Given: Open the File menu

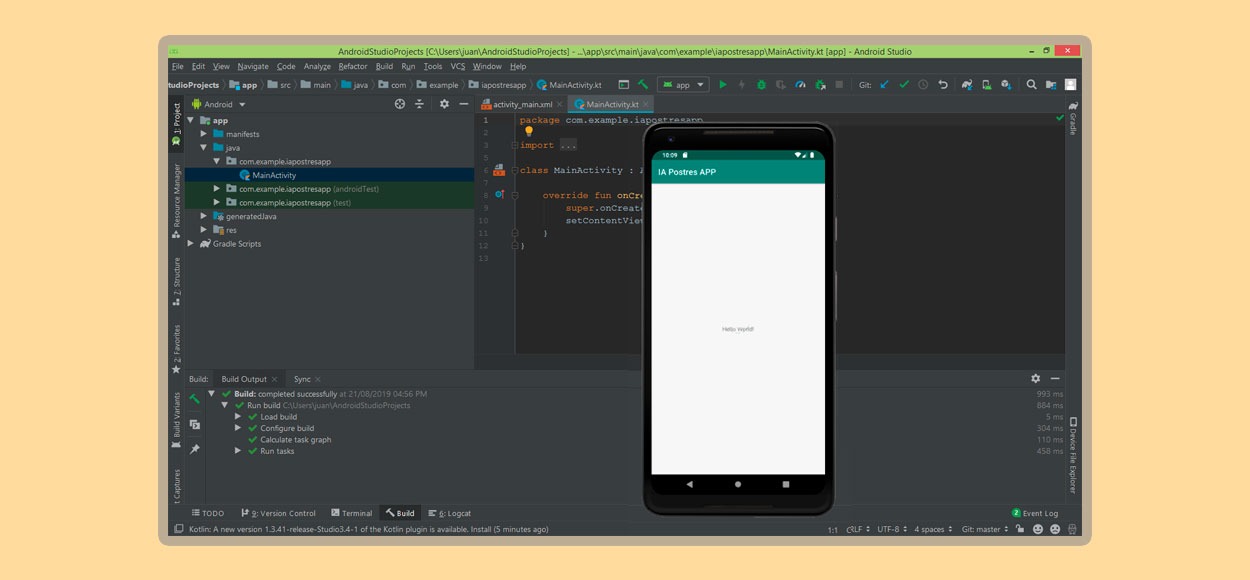Looking at the screenshot, I should pos(177,67).
